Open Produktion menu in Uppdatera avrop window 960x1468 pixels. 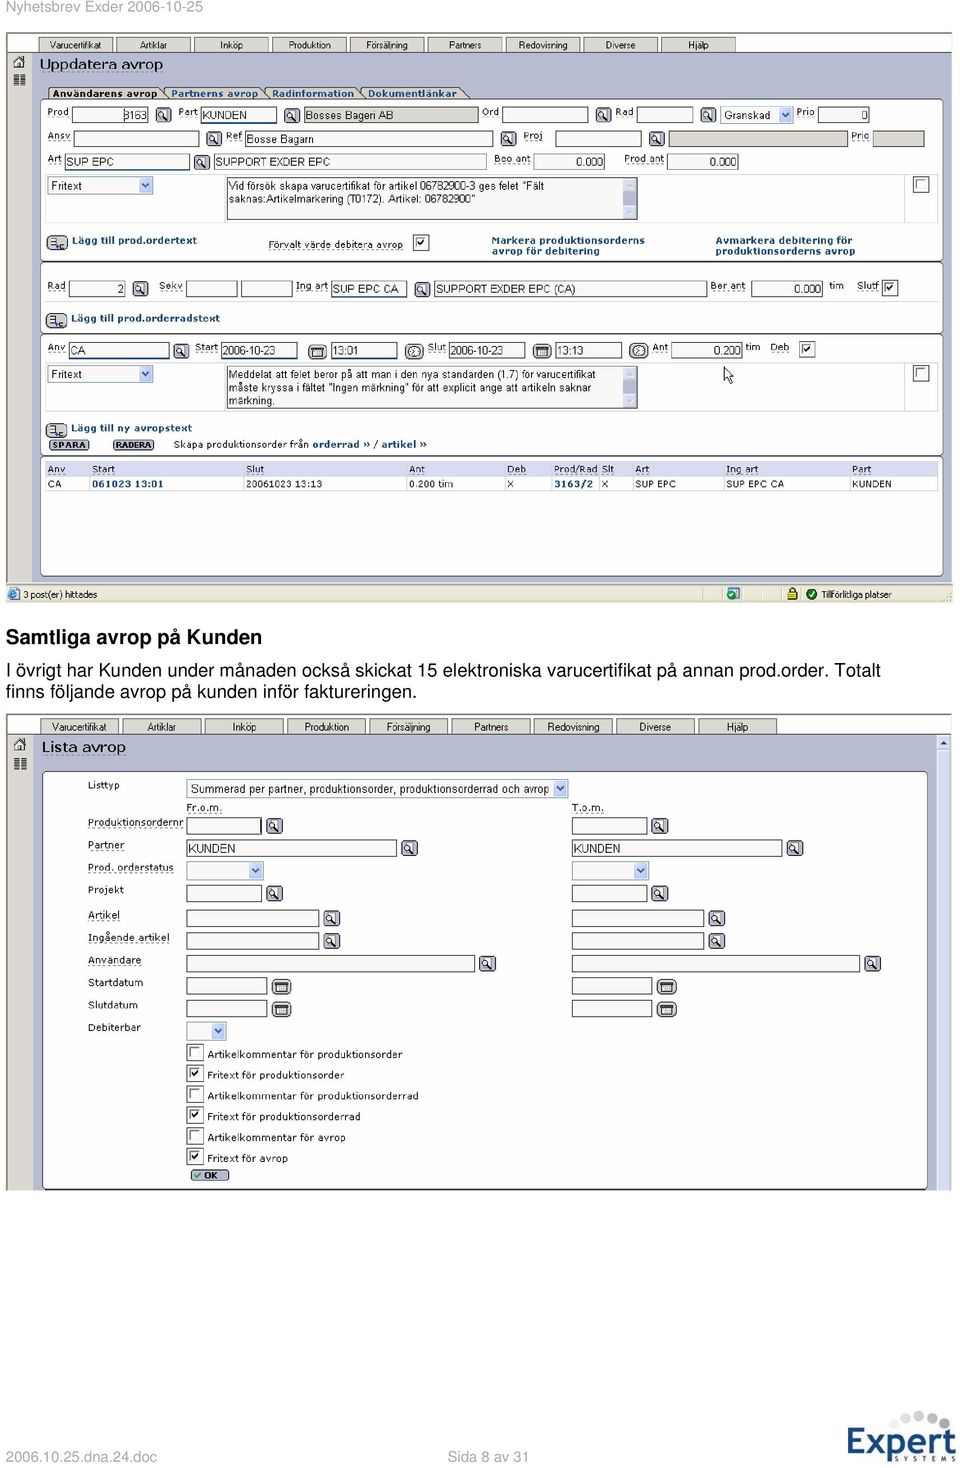(310, 45)
